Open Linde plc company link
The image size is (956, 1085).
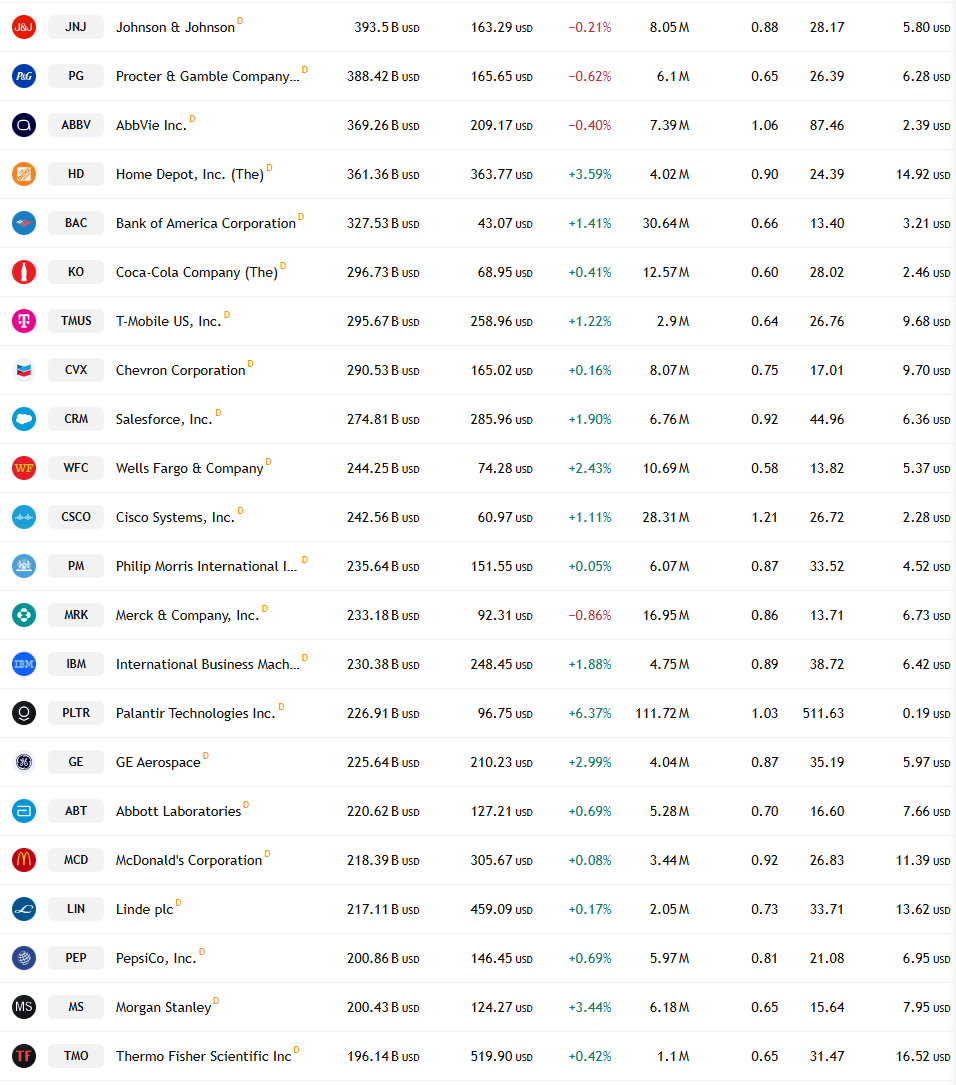click(x=145, y=910)
